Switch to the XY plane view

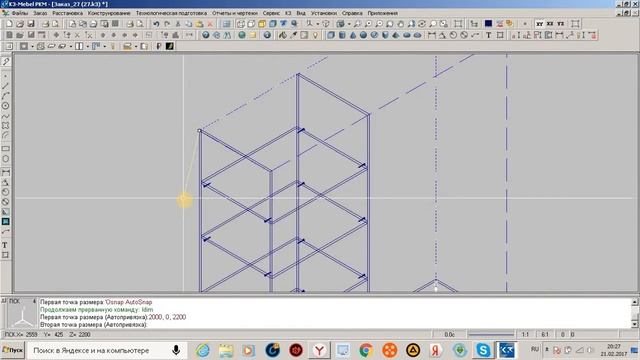coord(540,24)
